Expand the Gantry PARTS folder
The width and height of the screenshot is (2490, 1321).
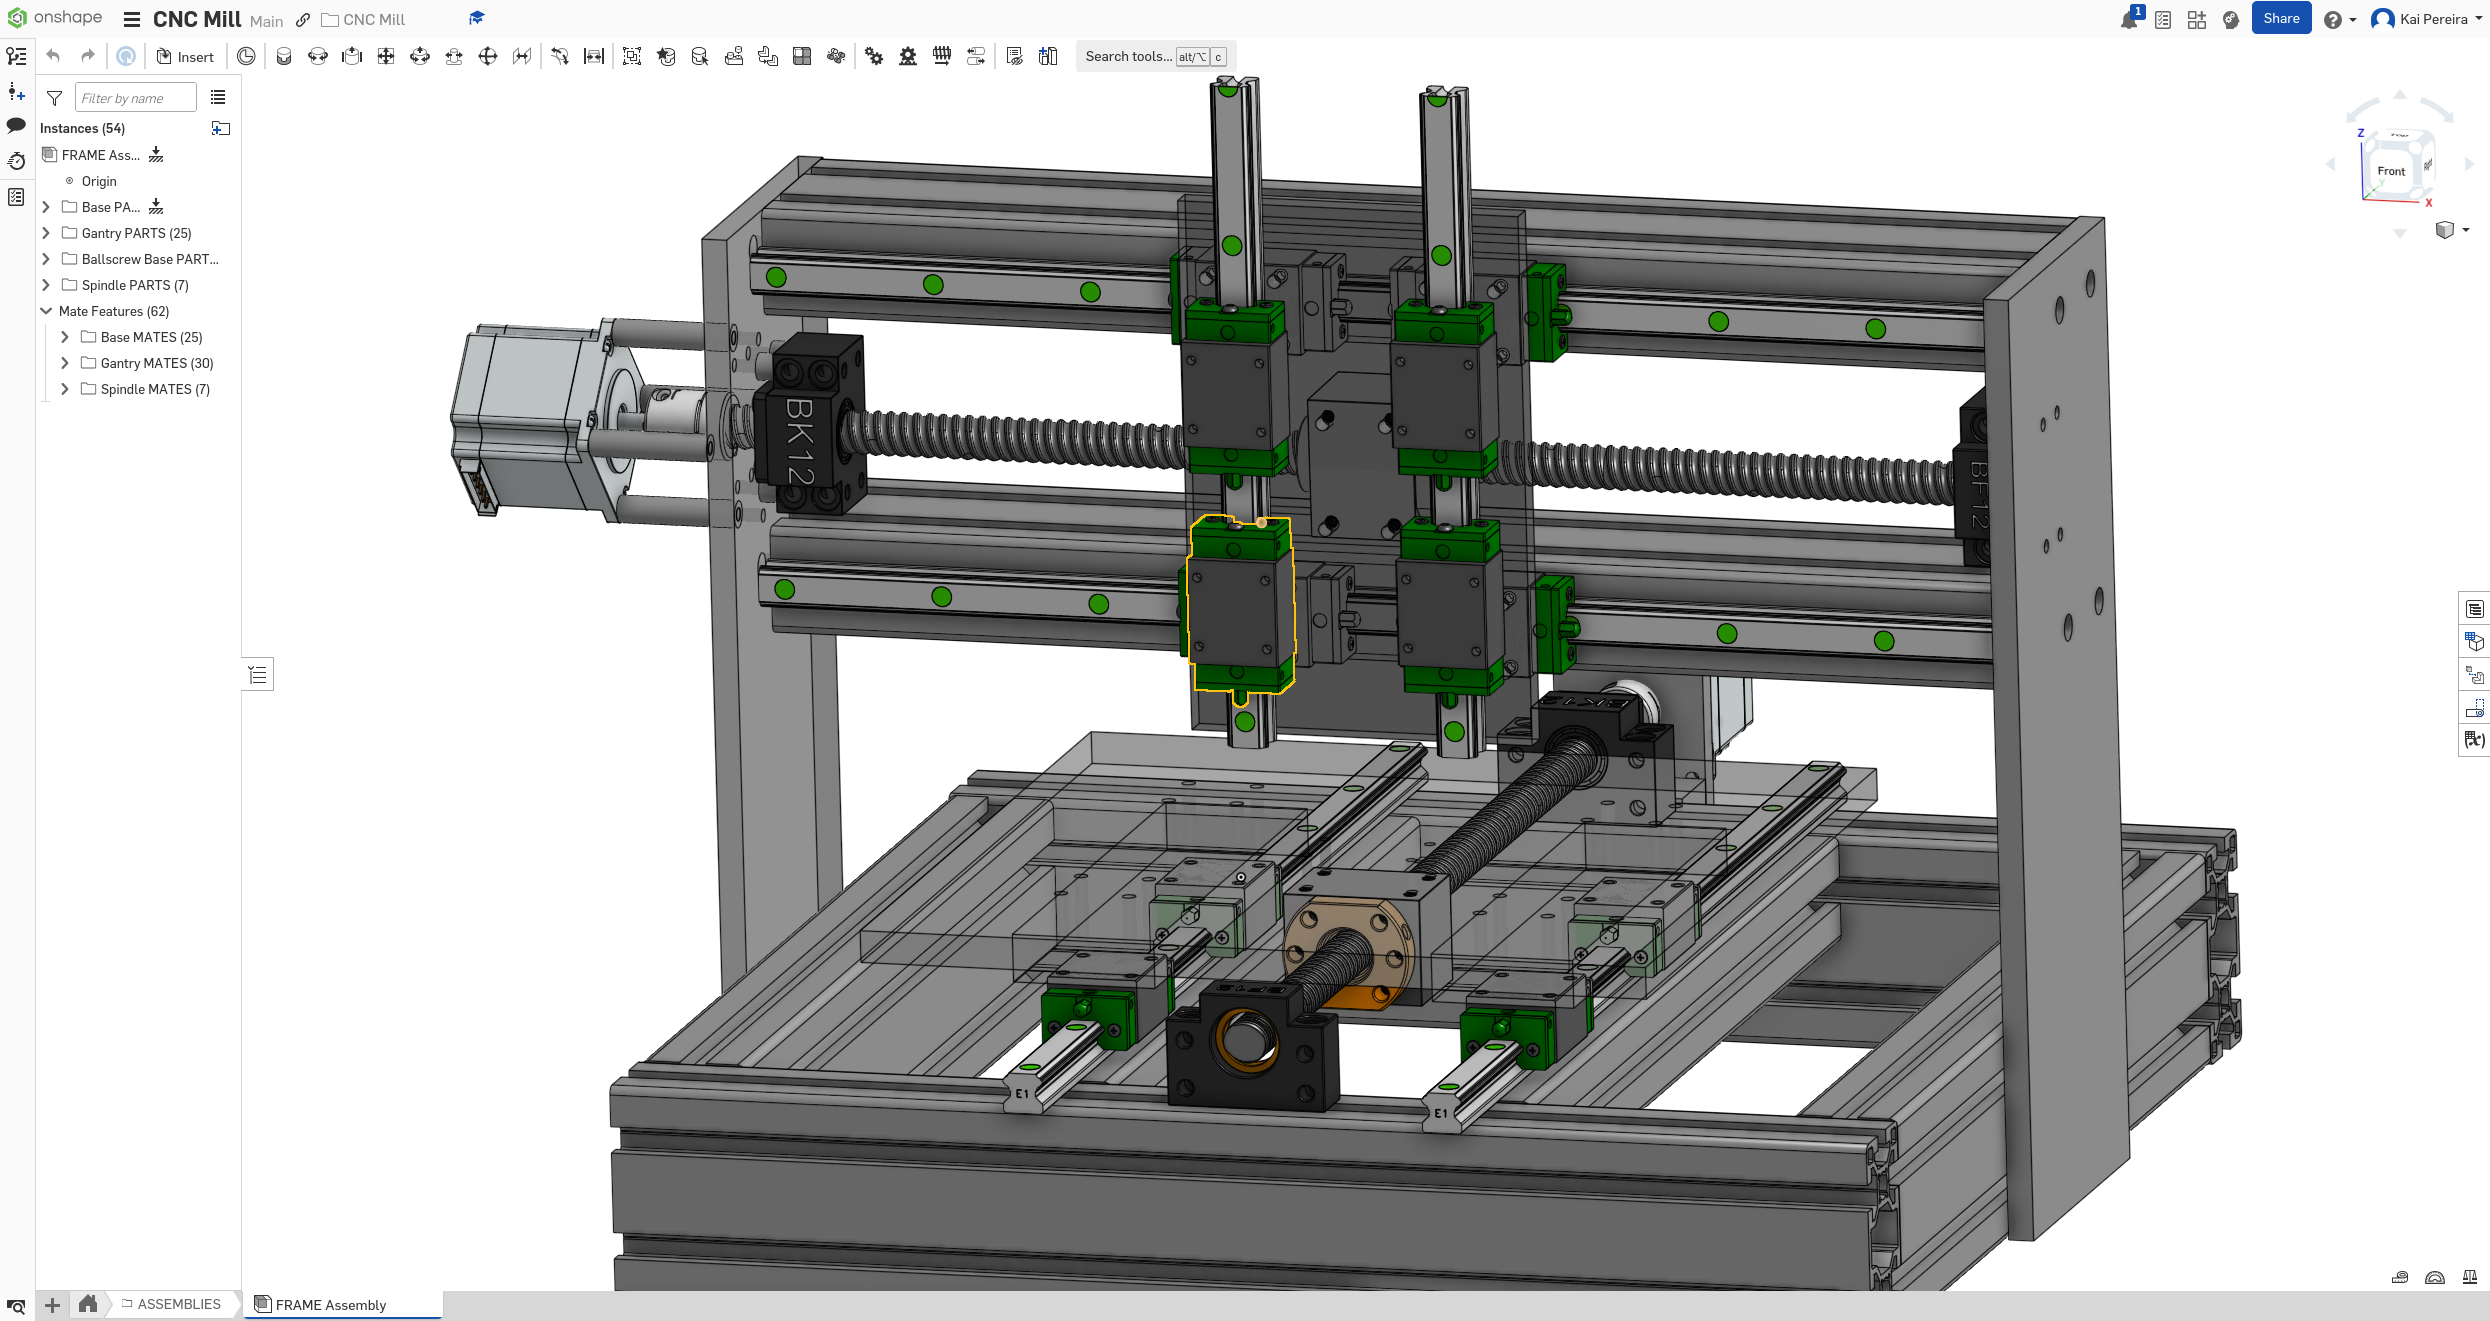click(46, 233)
